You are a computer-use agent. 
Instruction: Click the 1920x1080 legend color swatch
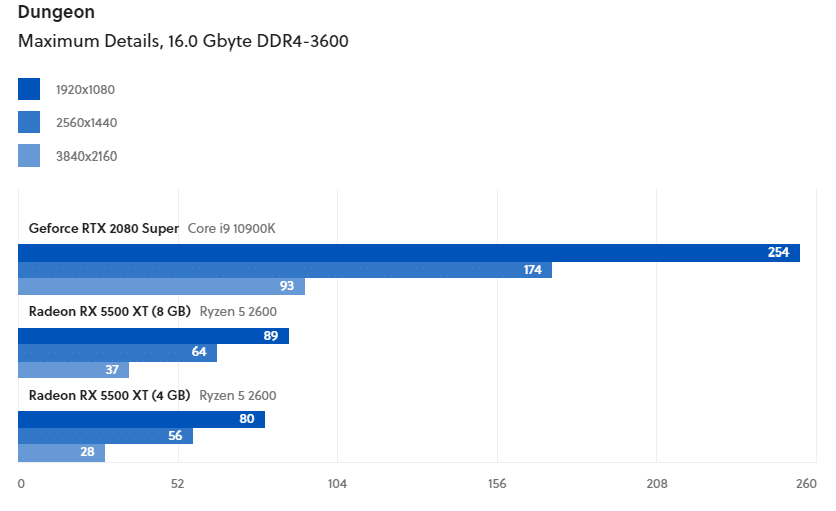tap(29, 89)
